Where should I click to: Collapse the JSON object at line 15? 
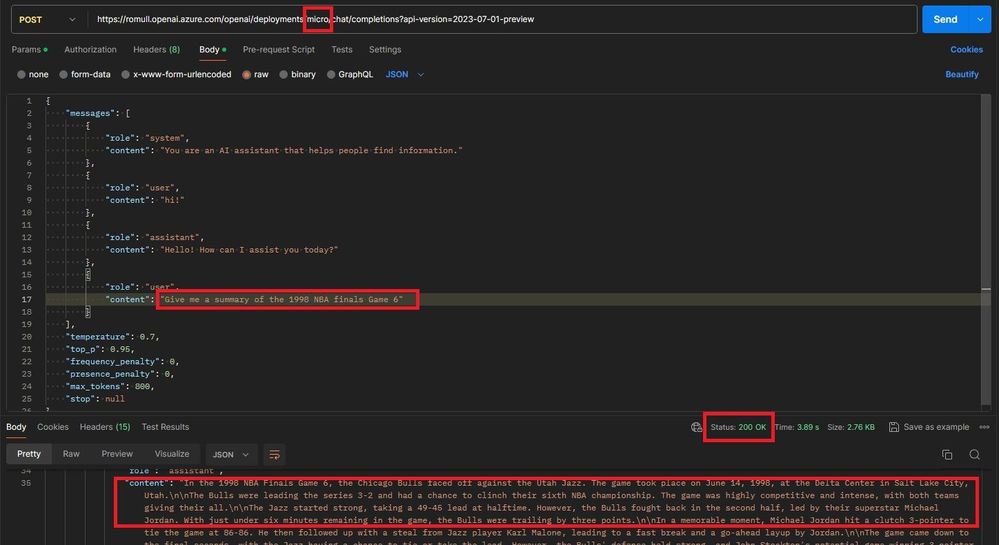click(88, 275)
